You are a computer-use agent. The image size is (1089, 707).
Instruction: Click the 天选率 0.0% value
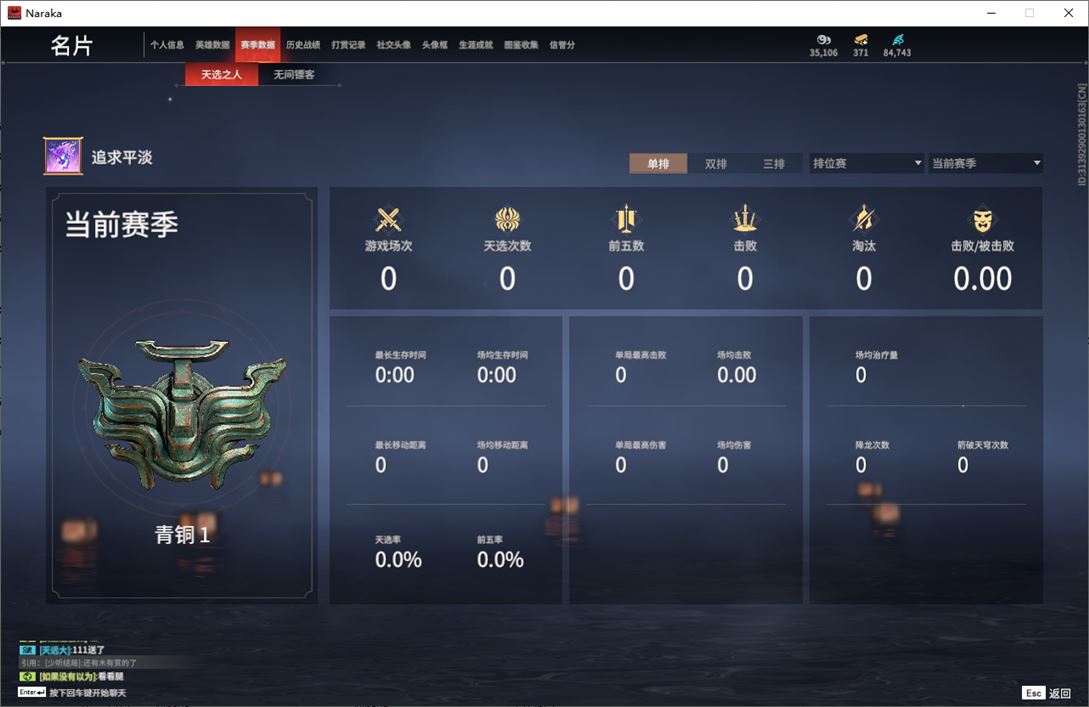398,560
